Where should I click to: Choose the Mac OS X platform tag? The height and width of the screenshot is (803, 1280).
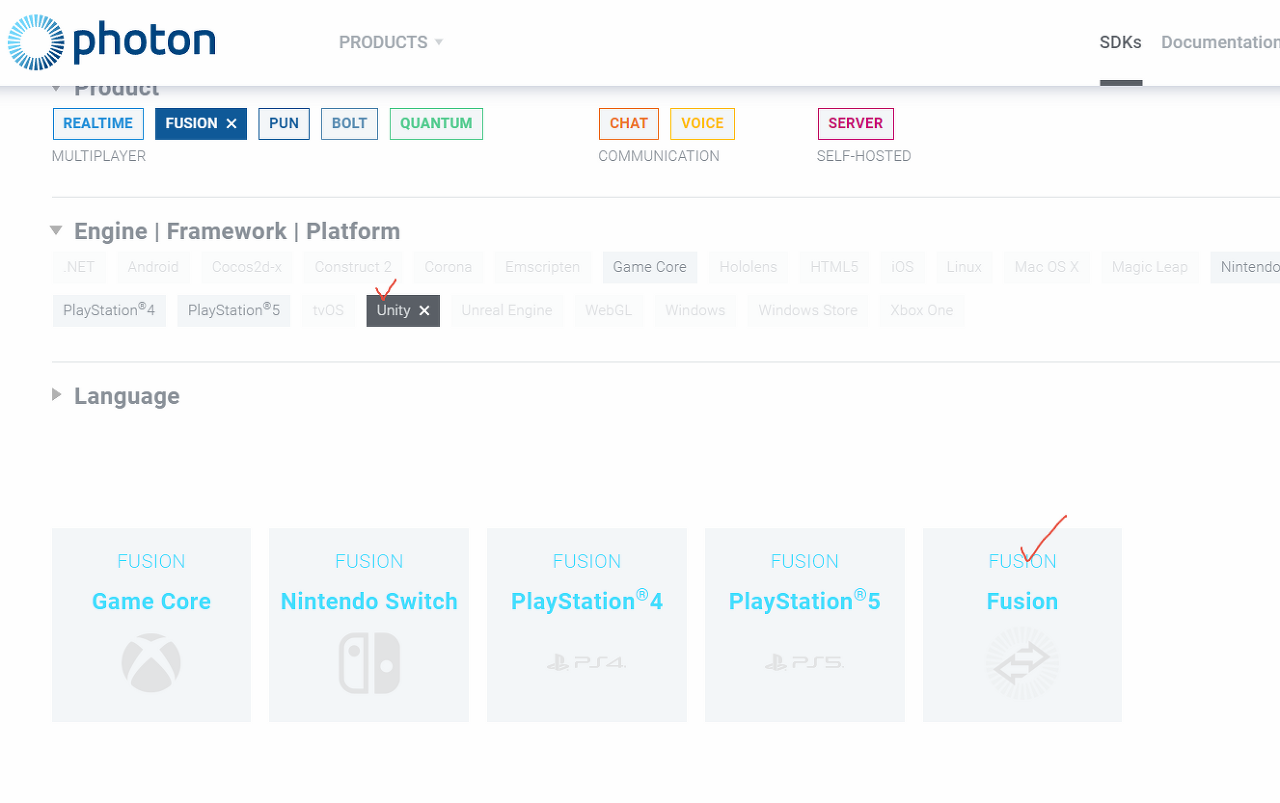pos(1047,267)
